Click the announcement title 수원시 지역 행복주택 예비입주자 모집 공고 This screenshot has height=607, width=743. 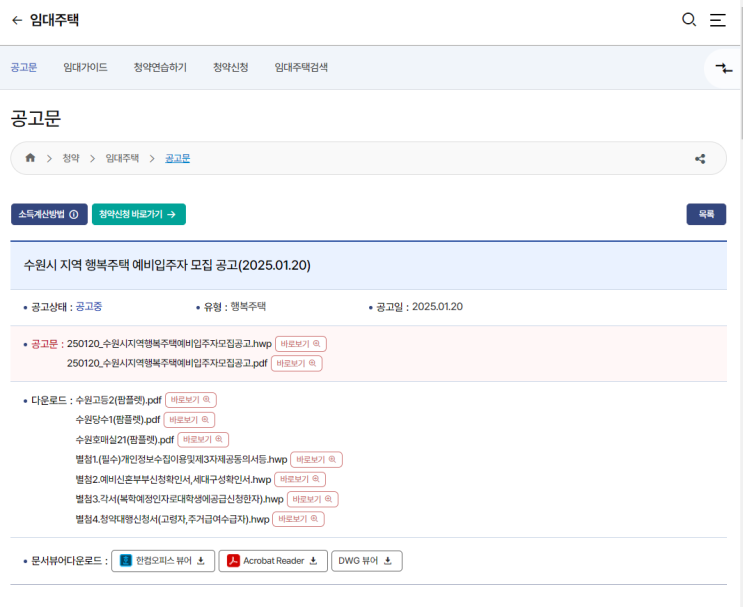pos(167,265)
